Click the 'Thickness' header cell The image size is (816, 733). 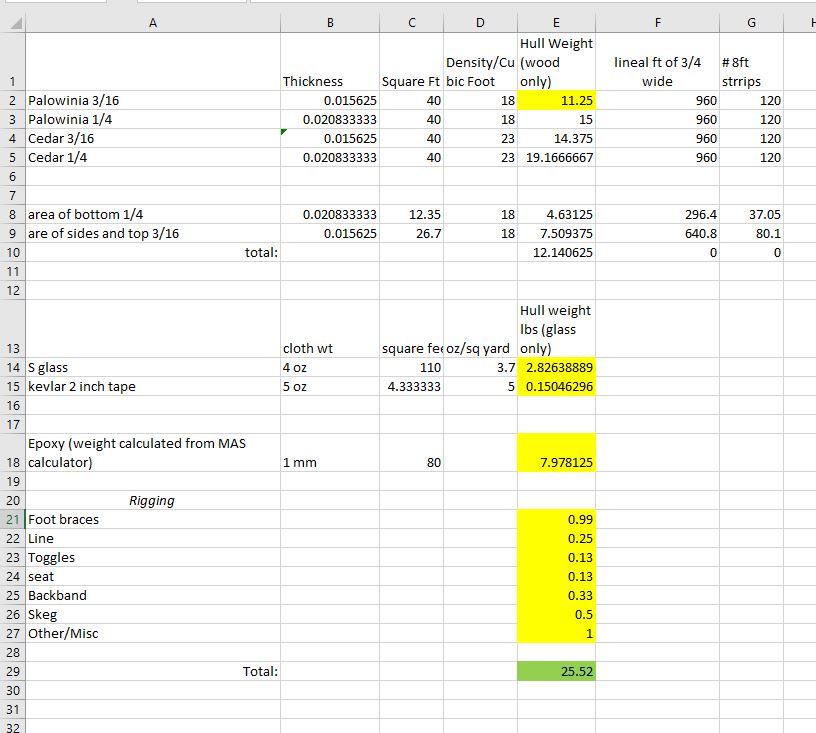click(330, 62)
